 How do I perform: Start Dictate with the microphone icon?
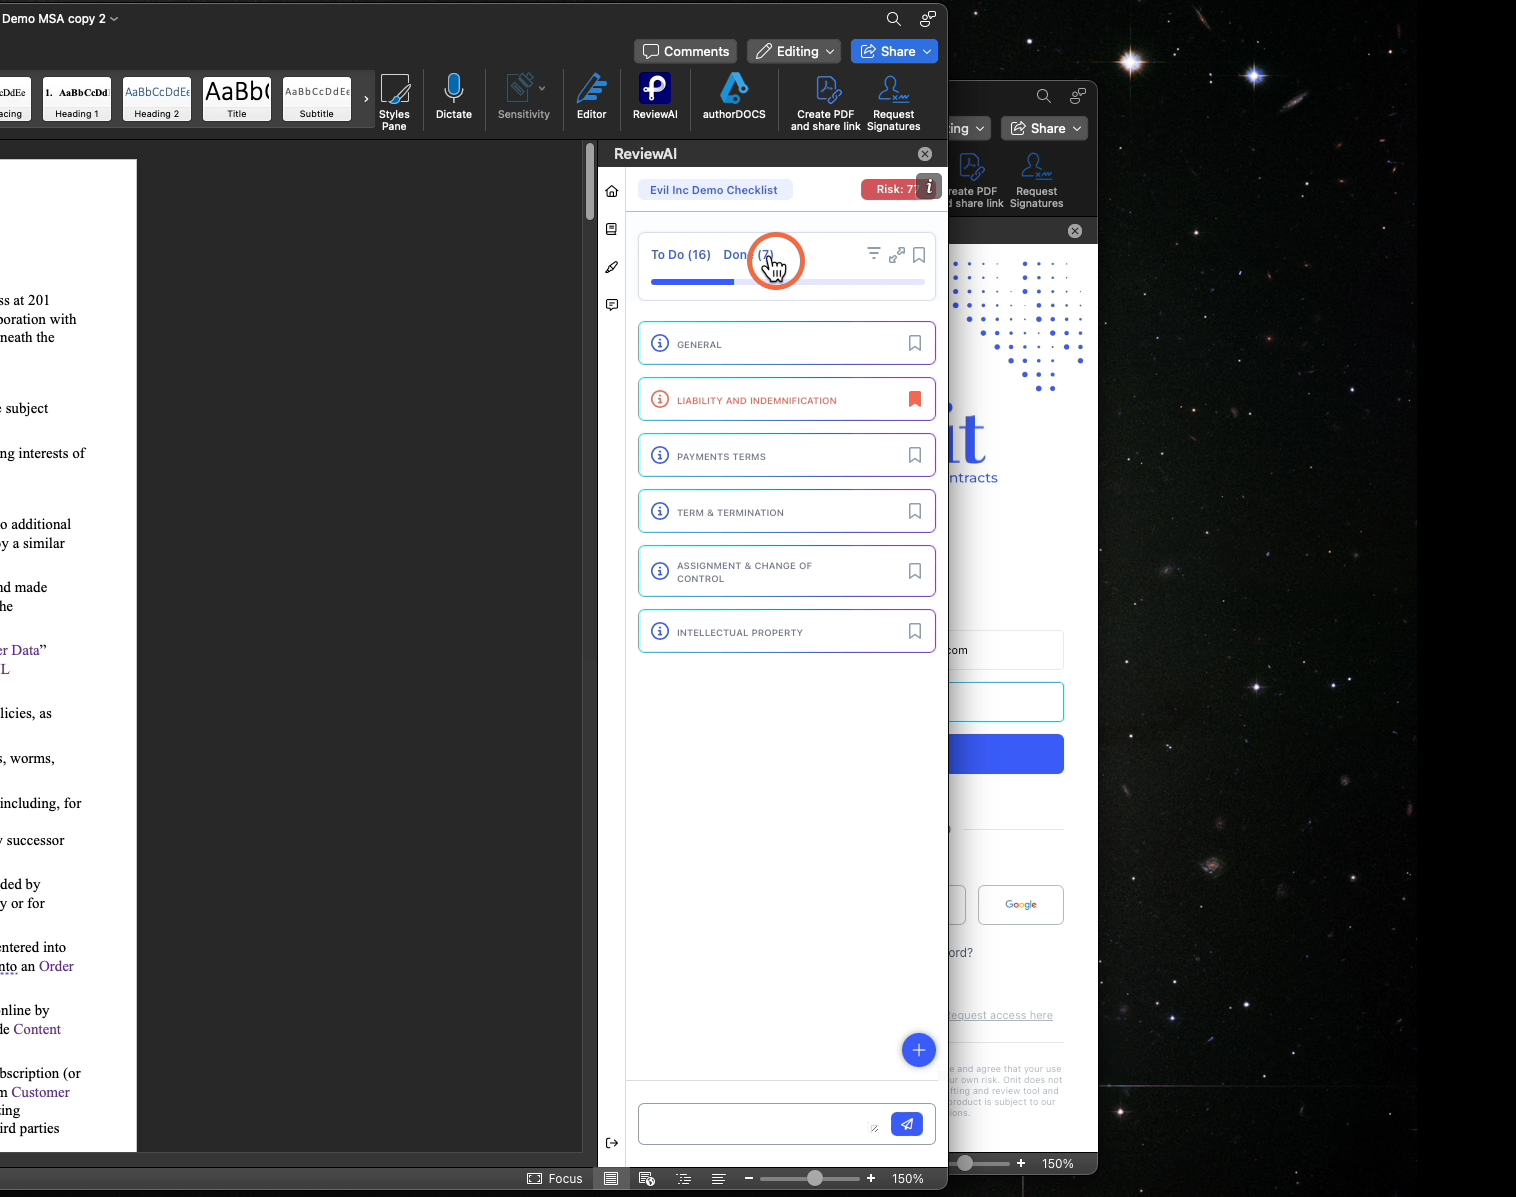(x=454, y=97)
